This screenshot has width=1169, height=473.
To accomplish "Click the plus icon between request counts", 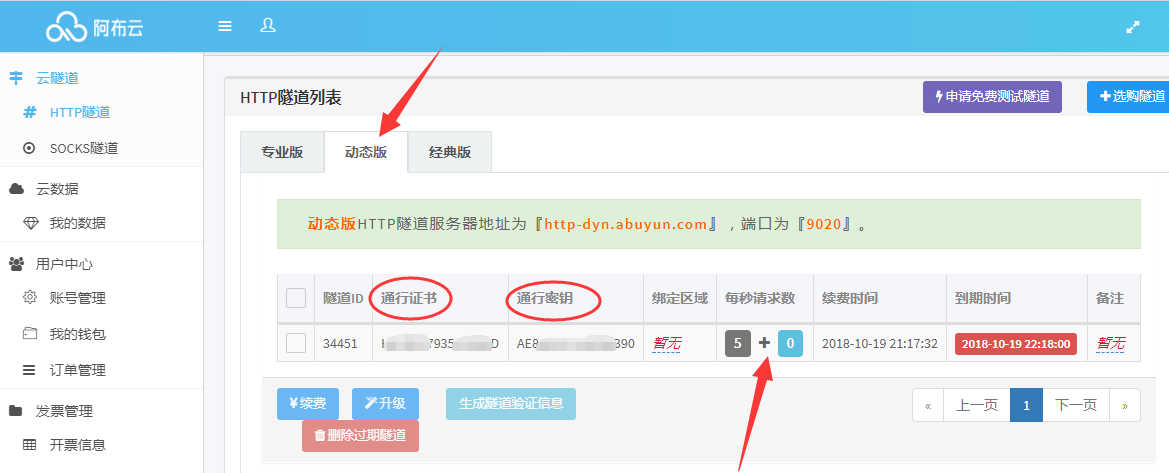I will coord(764,343).
